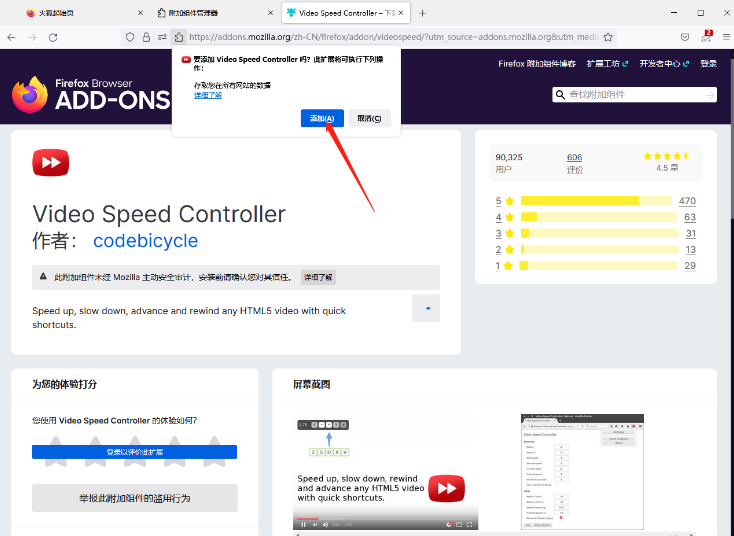
Task: Switch to the add-ons manager tab
Action: point(213,13)
